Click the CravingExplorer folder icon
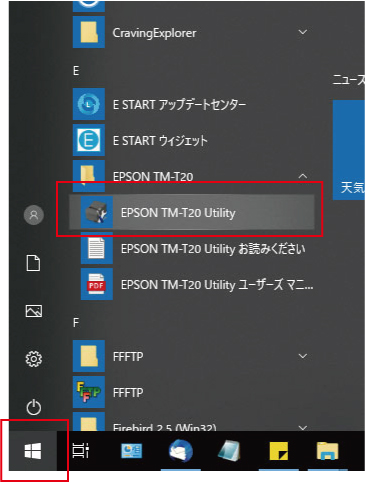The height and width of the screenshot is (483, 365). [89, 32]
